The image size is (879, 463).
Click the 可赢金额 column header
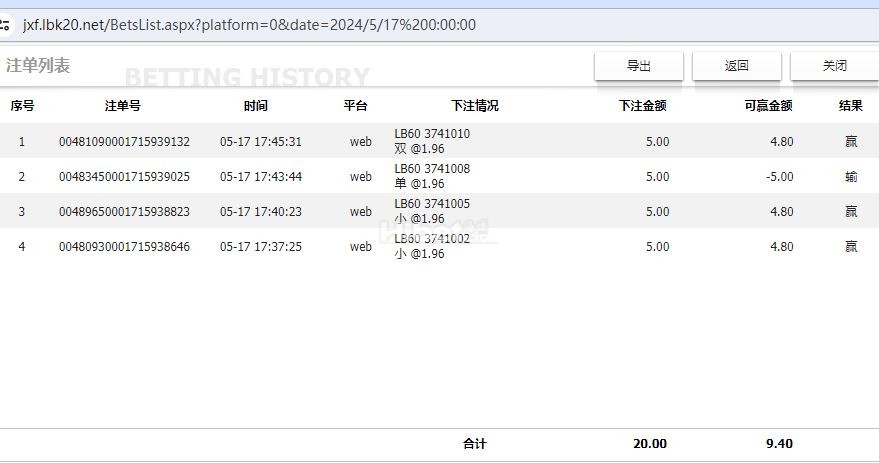coord(768,105)
